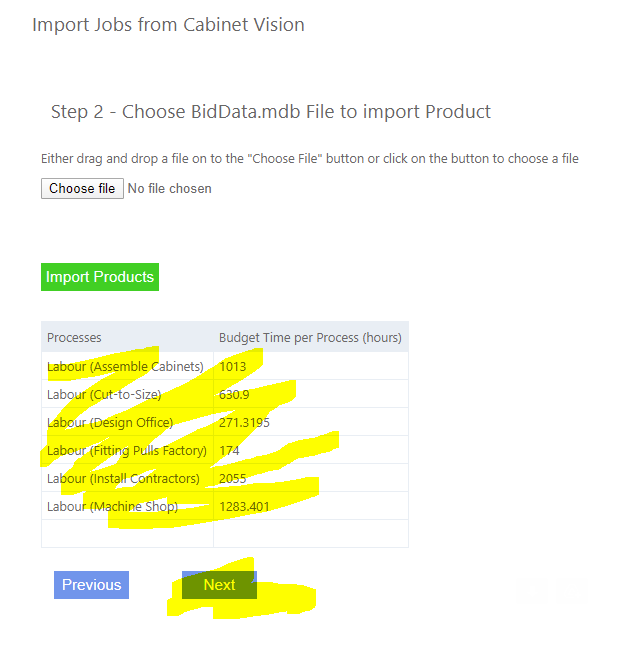635x657 pixels.
Task: Proceed by clicking the Next button
Action: 219,585
